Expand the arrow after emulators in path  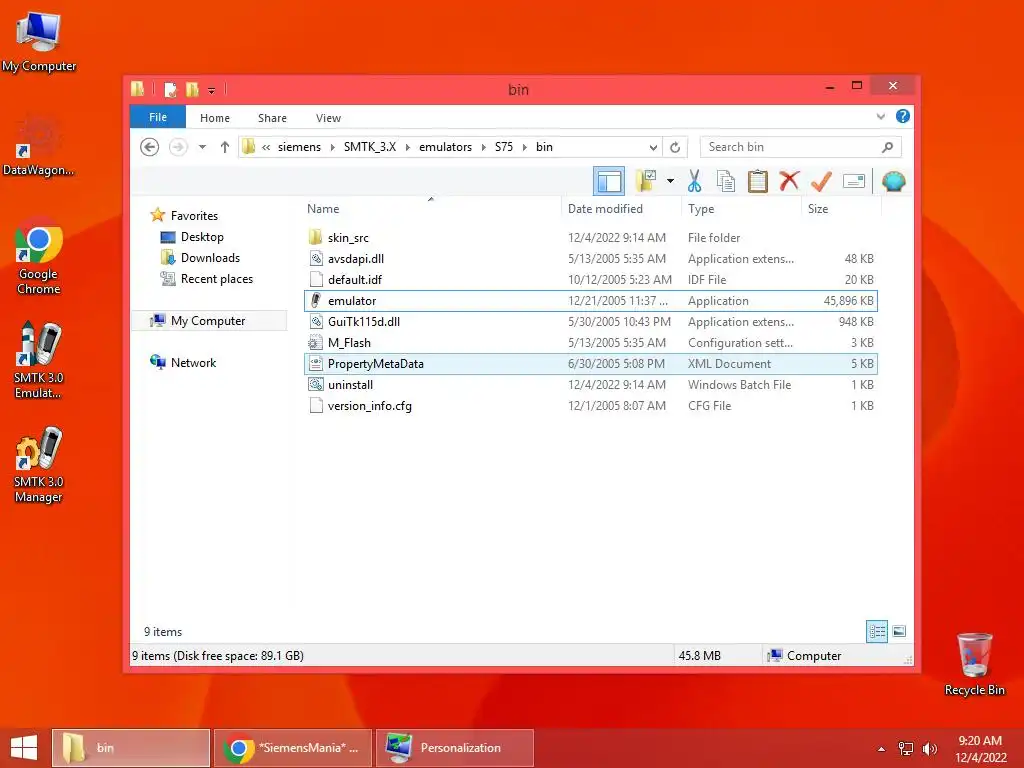pos(484,147)
